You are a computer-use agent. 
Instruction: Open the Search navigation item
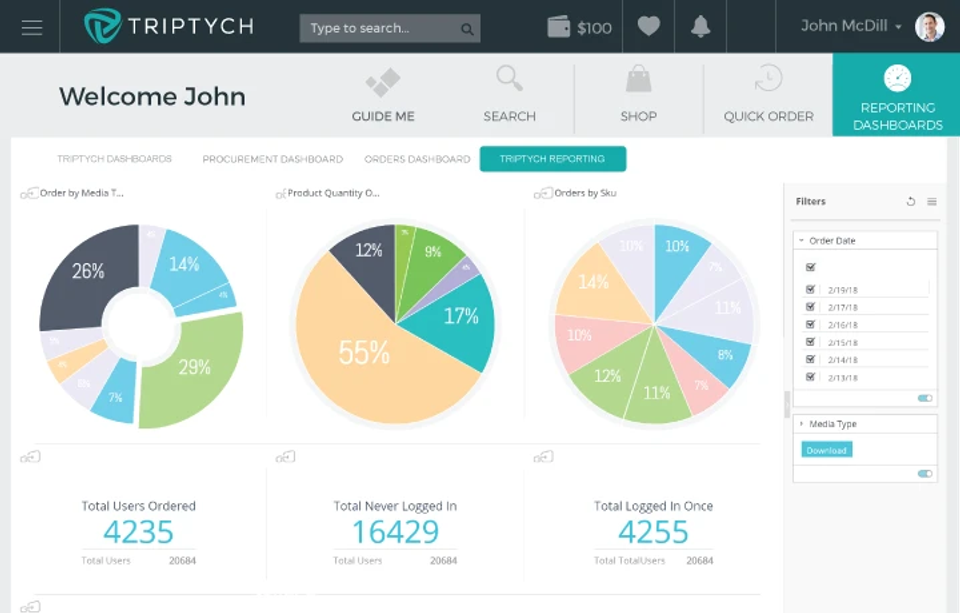[x=509, y=95]
